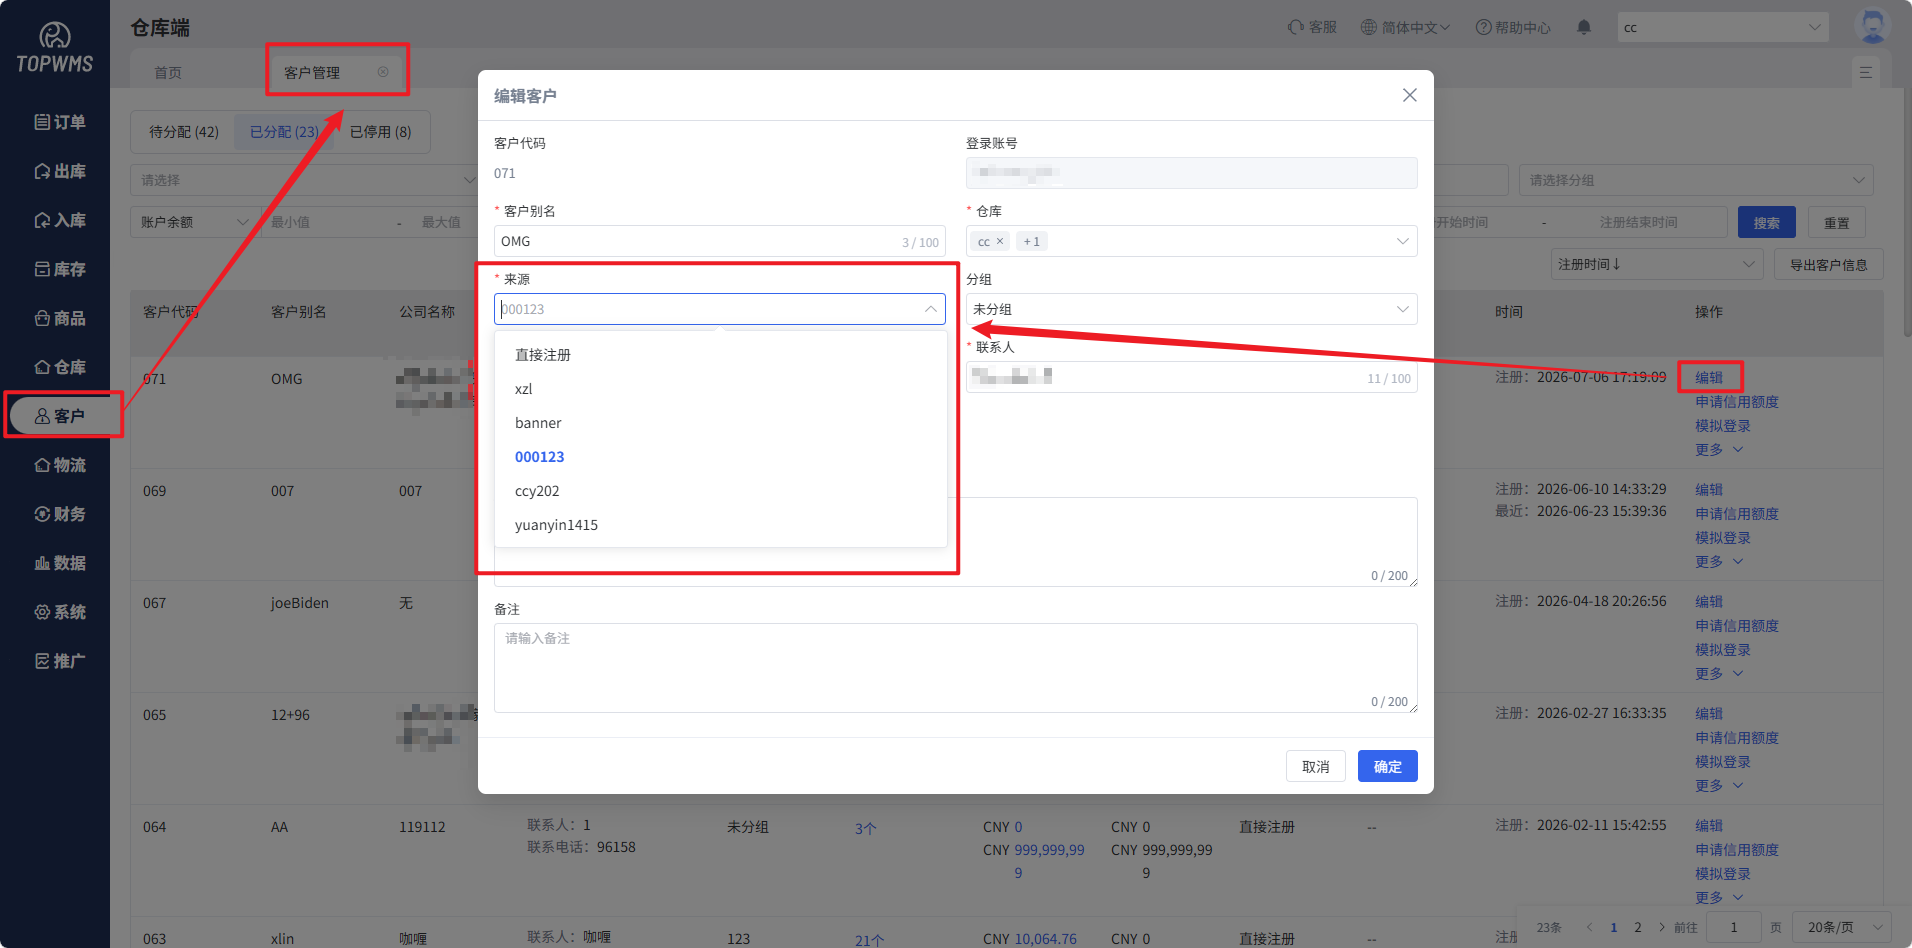
Task: Click 编辑 for customer 065
Action: [x=1709, y=713]
